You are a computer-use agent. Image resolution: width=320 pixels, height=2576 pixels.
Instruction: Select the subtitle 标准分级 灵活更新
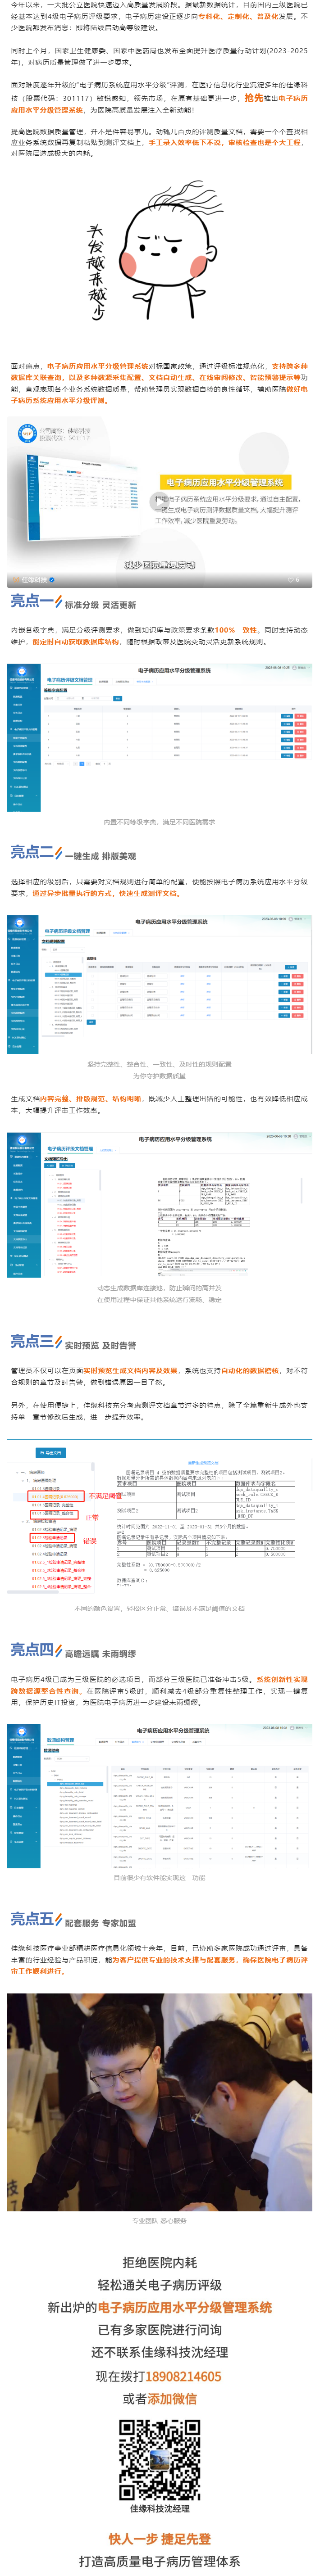[x=100, y=605]
